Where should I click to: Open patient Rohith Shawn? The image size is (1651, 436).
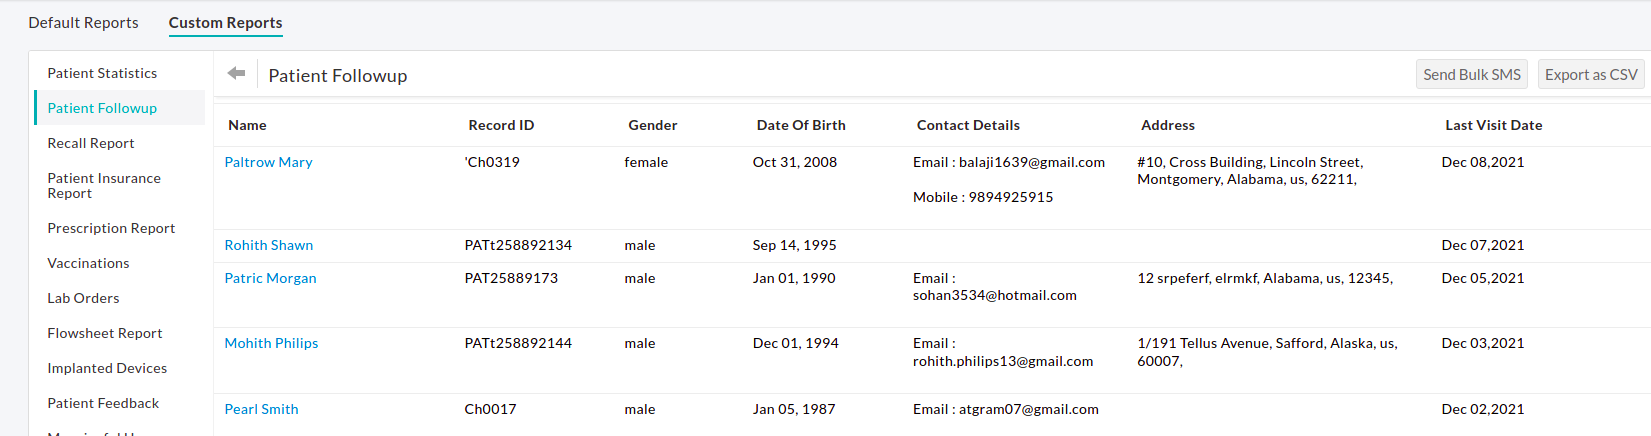269,245
